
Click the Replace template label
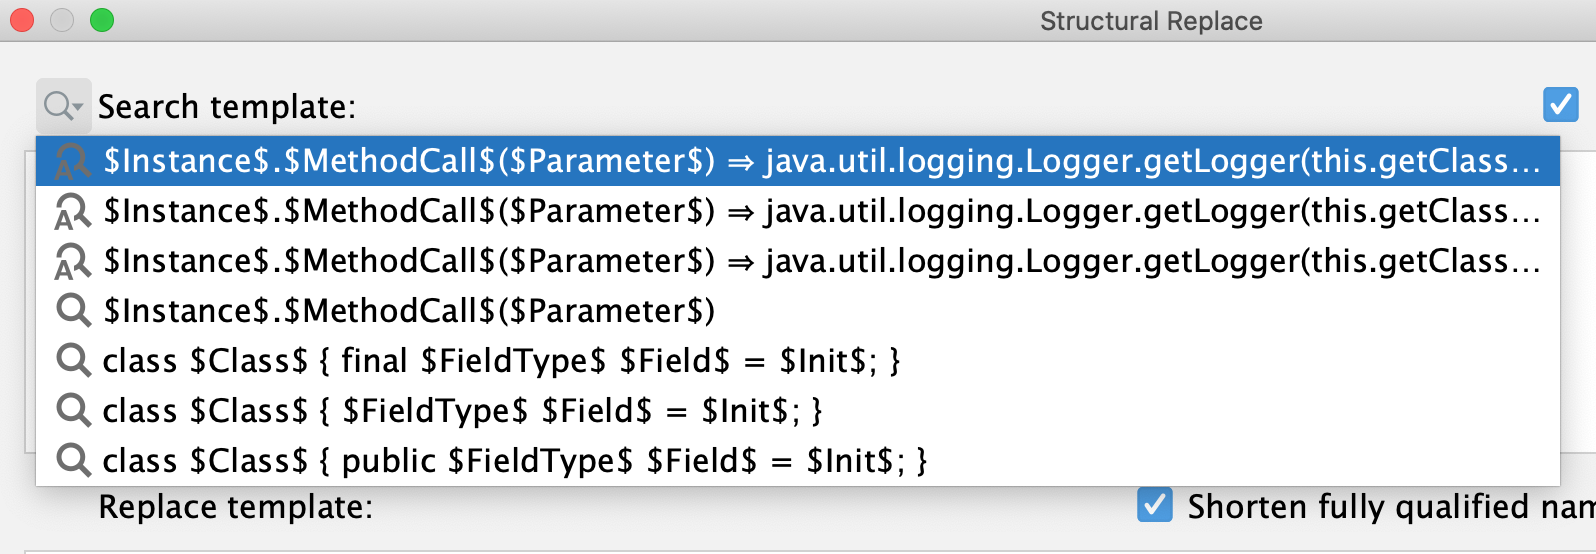(x=235, y=507)
